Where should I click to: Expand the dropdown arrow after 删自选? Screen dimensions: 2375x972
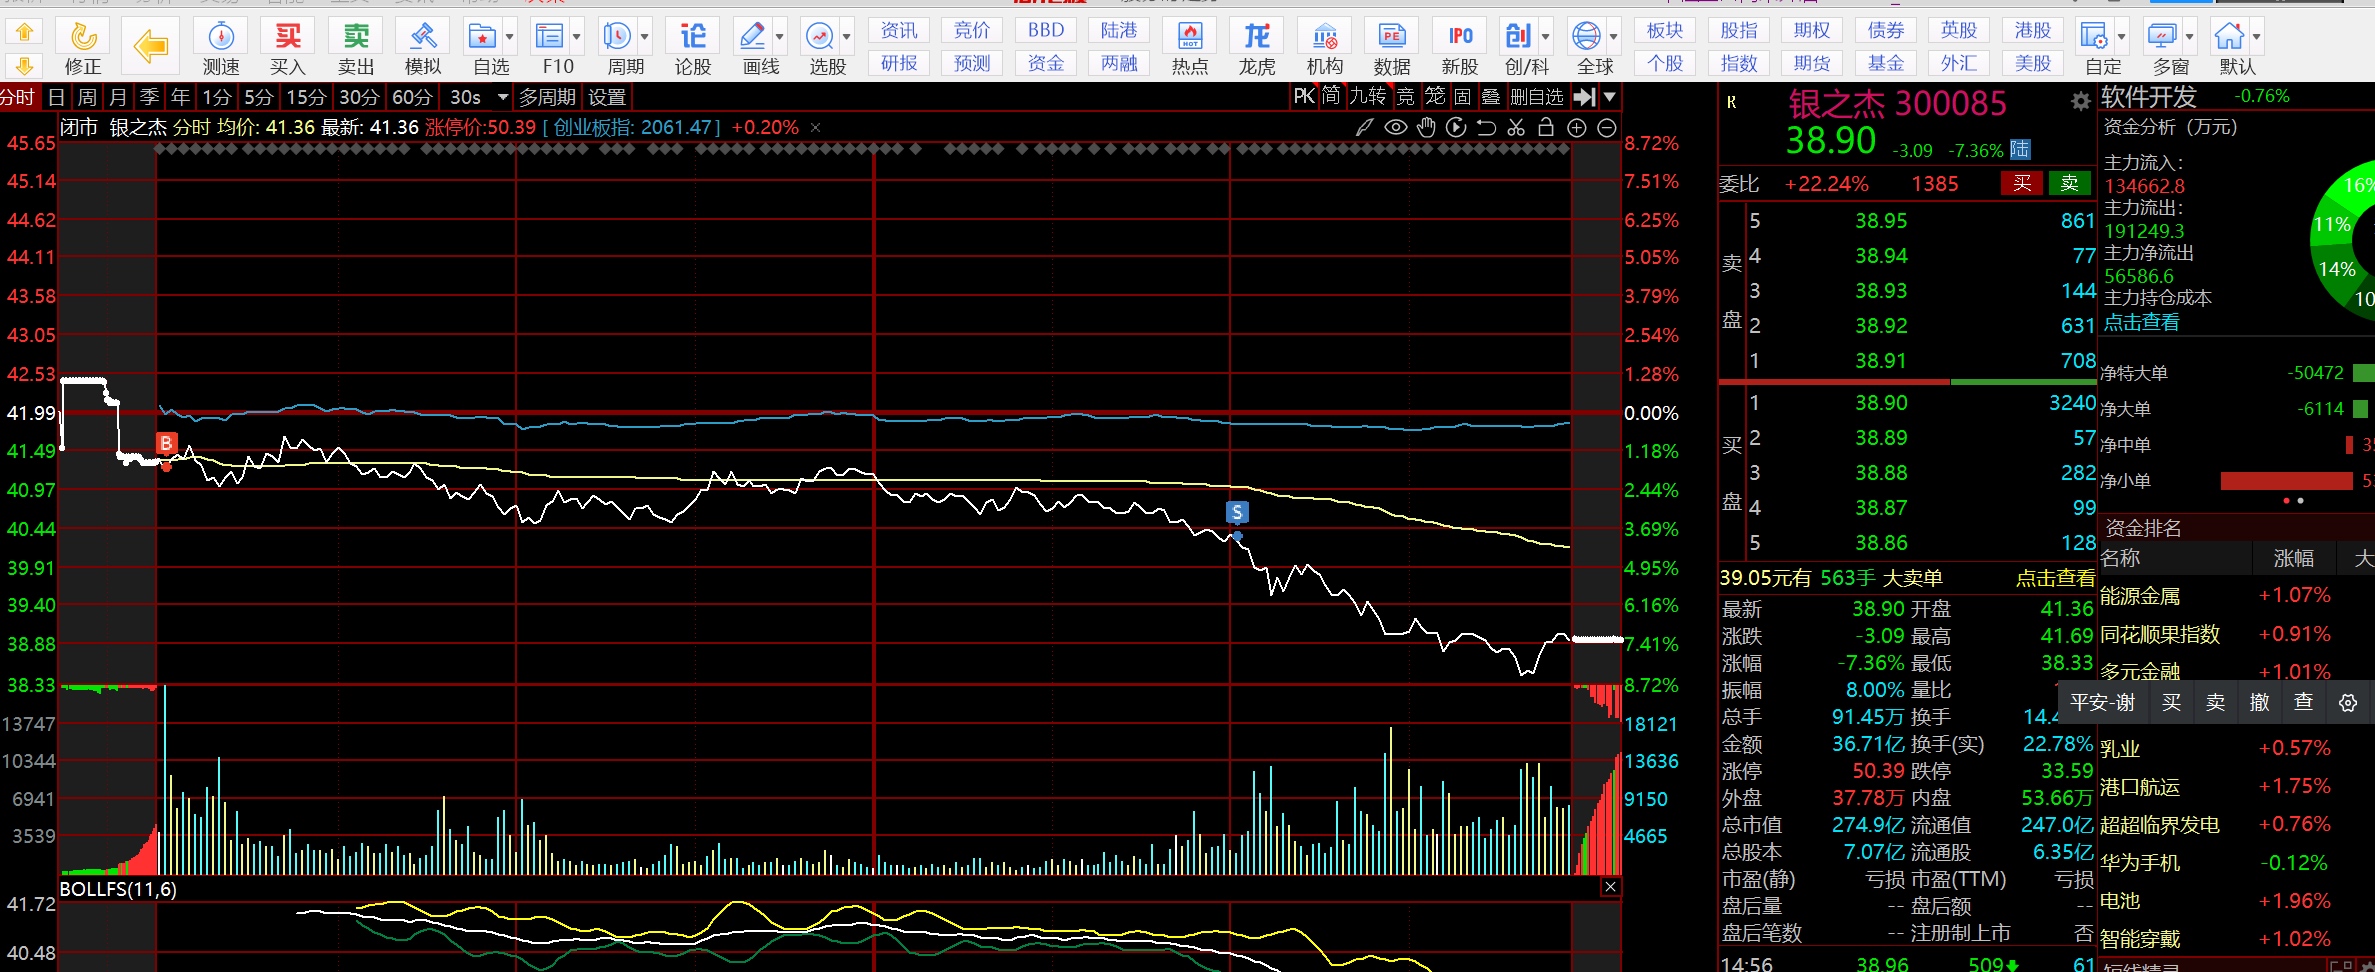click(1609, 97)
